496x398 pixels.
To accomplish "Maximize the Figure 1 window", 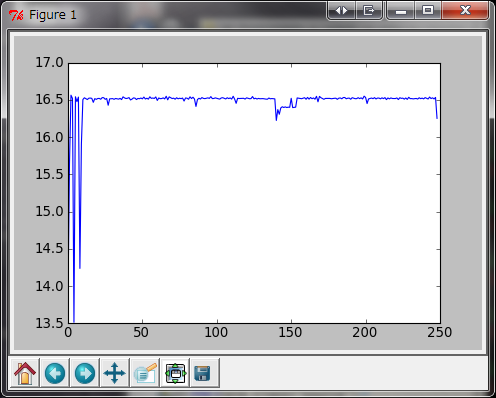I will (x=428, y=11).
